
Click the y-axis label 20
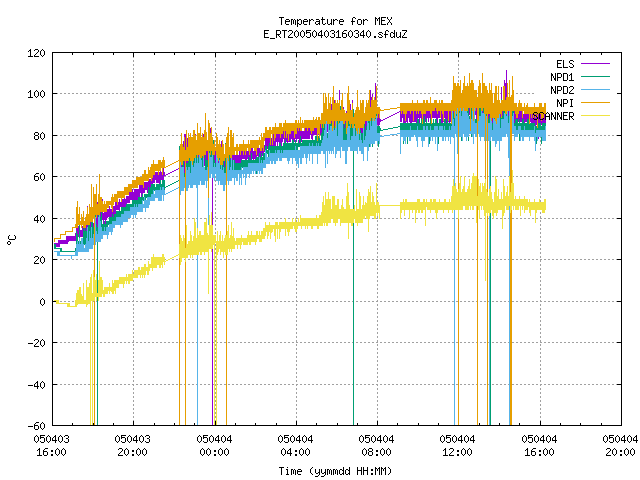[39, 260]
